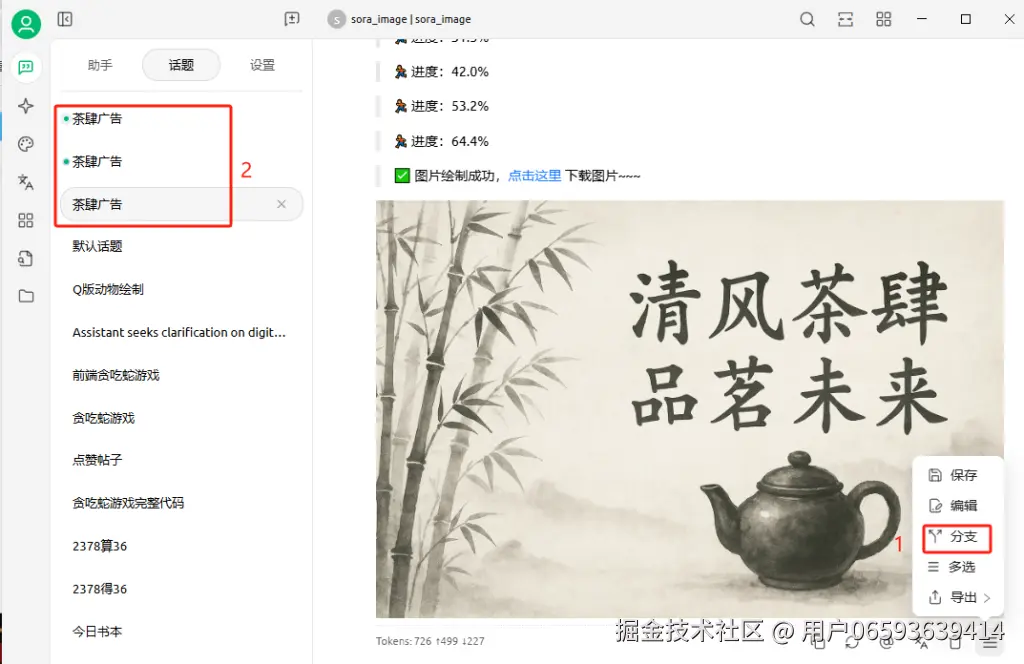
Task: Remove the selected 茶肆广告 topic with the X
Action: (281, 204)
